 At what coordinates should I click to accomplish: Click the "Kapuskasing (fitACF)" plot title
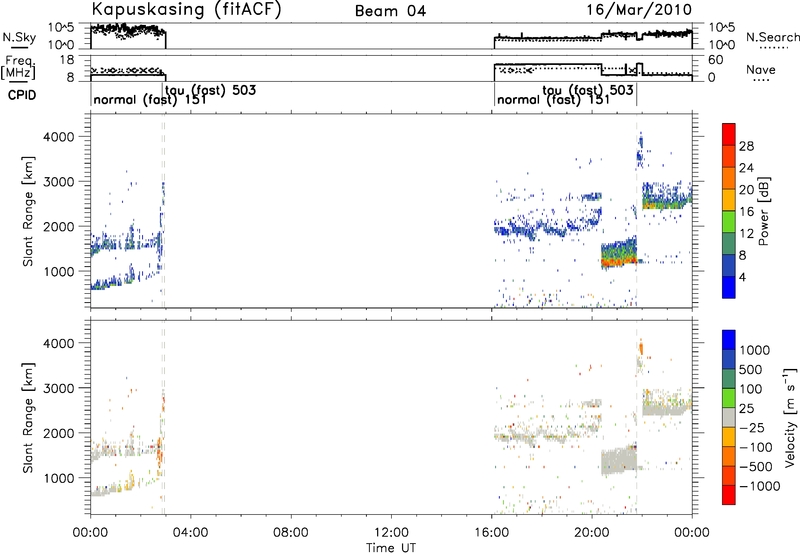(x=186, y=9)
